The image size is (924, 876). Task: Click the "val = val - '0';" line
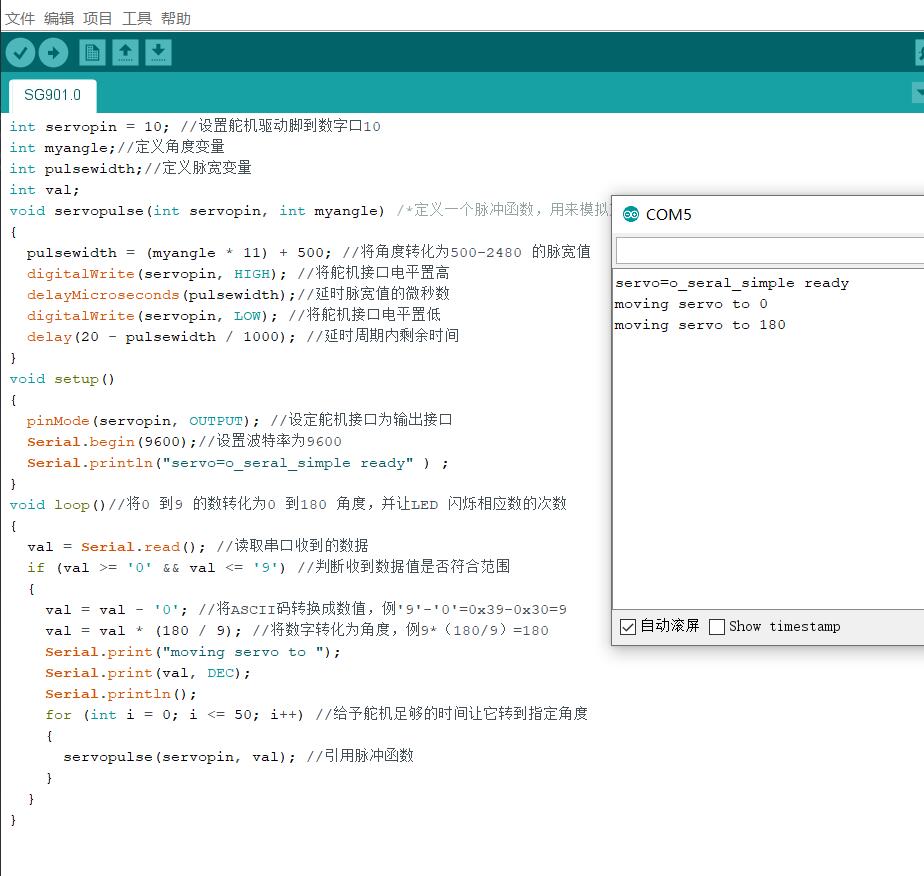click(306, 610)
